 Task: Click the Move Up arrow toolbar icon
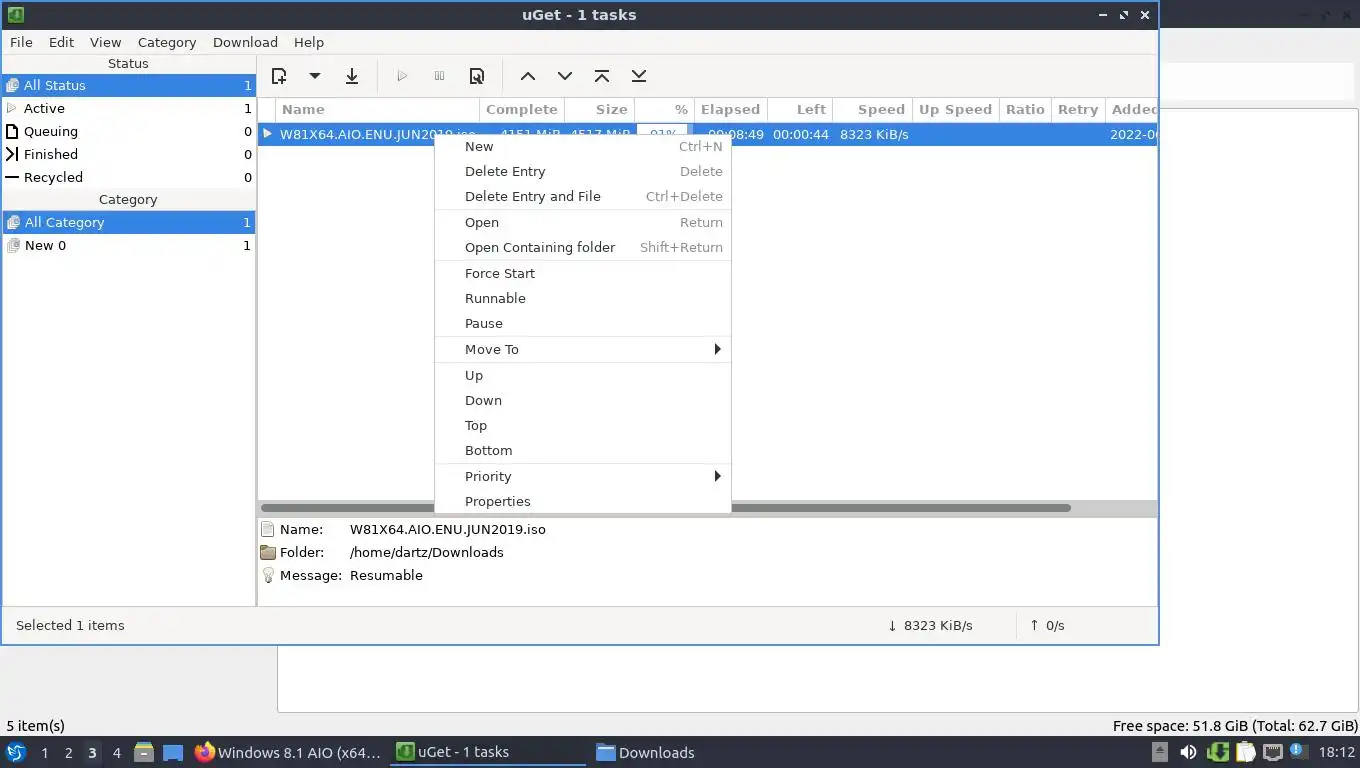point(528,76)
